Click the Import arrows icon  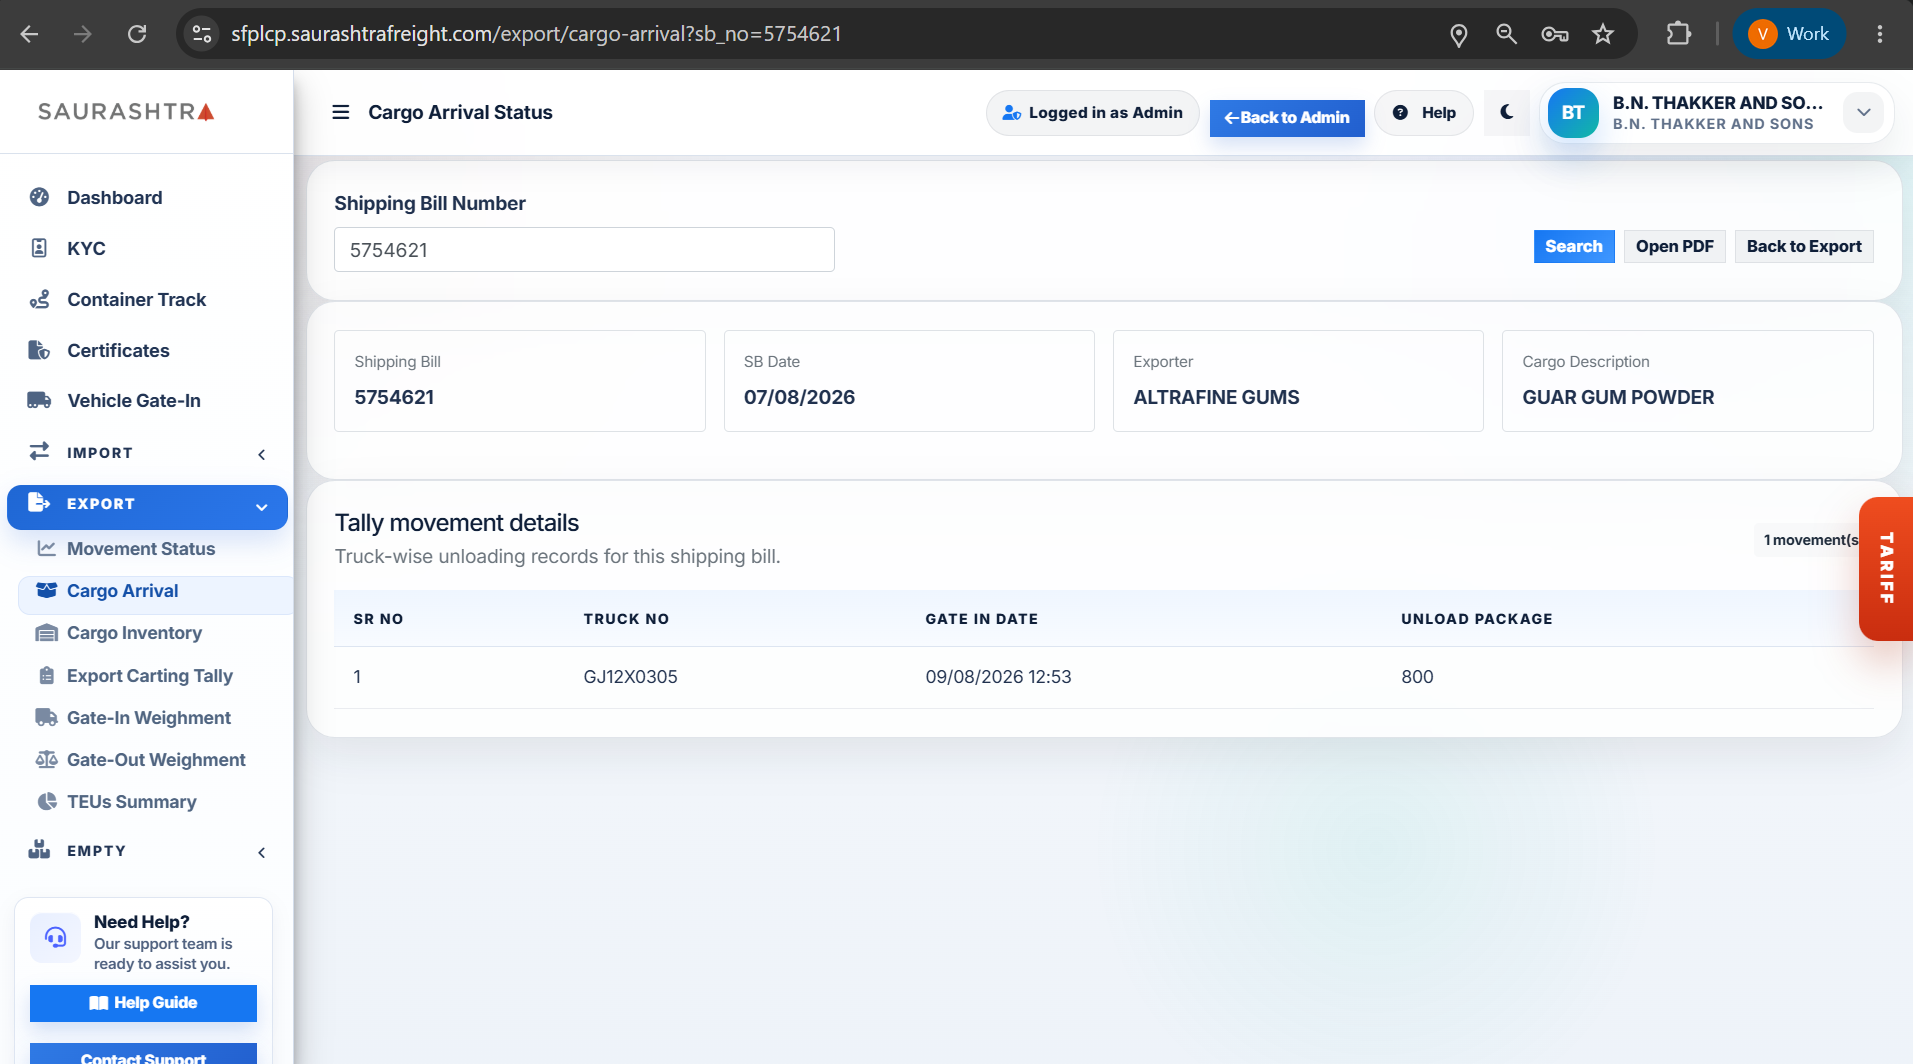click(39, 452)
